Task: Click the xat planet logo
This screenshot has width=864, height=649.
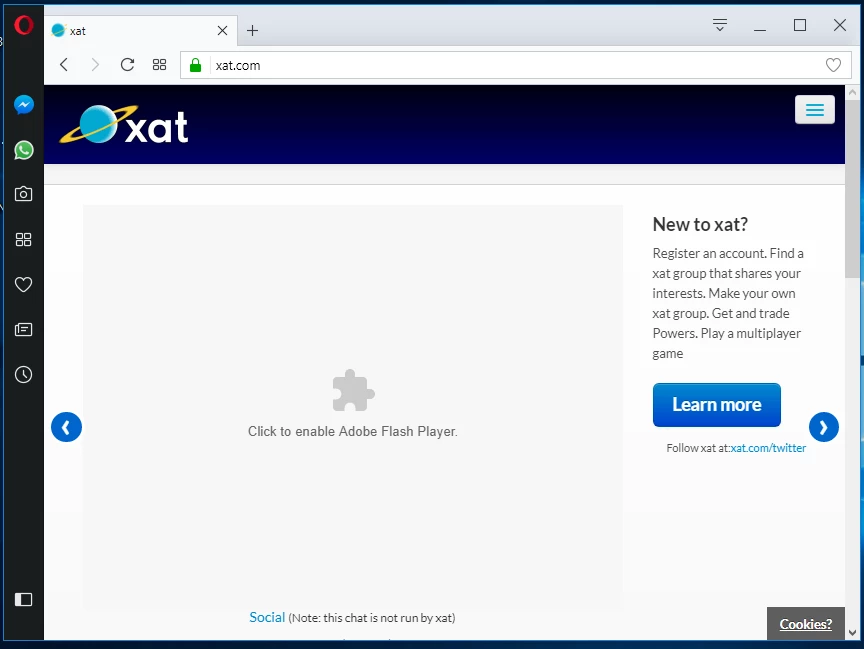Action: click(x=124, y=125)
